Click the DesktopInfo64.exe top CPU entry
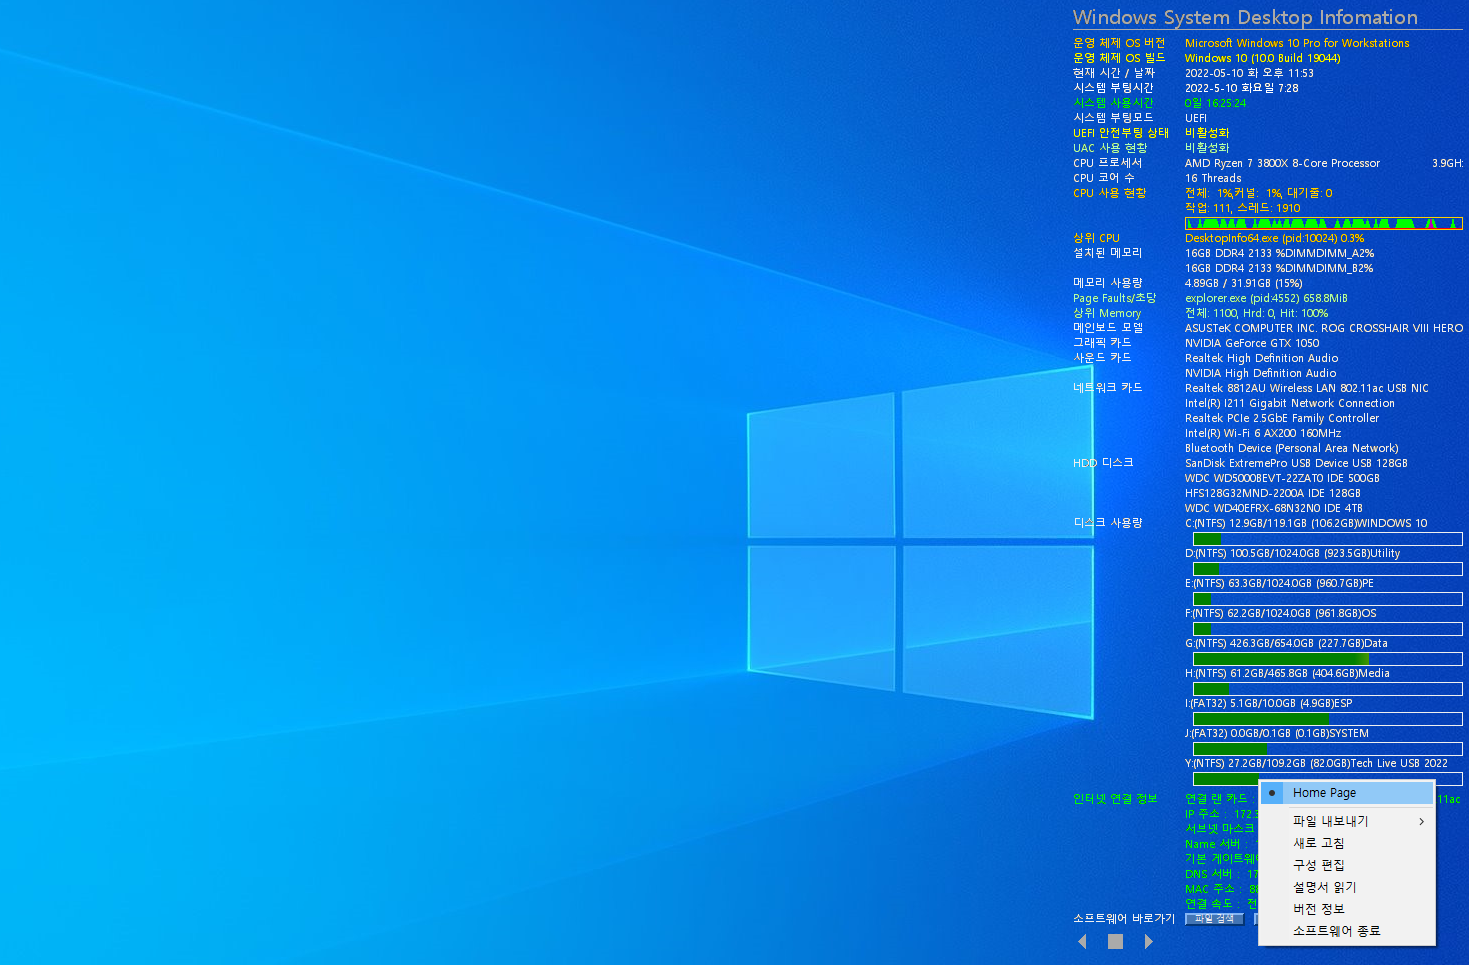Viewport: 1469px width, 965px height. (x=1274, y=238)
